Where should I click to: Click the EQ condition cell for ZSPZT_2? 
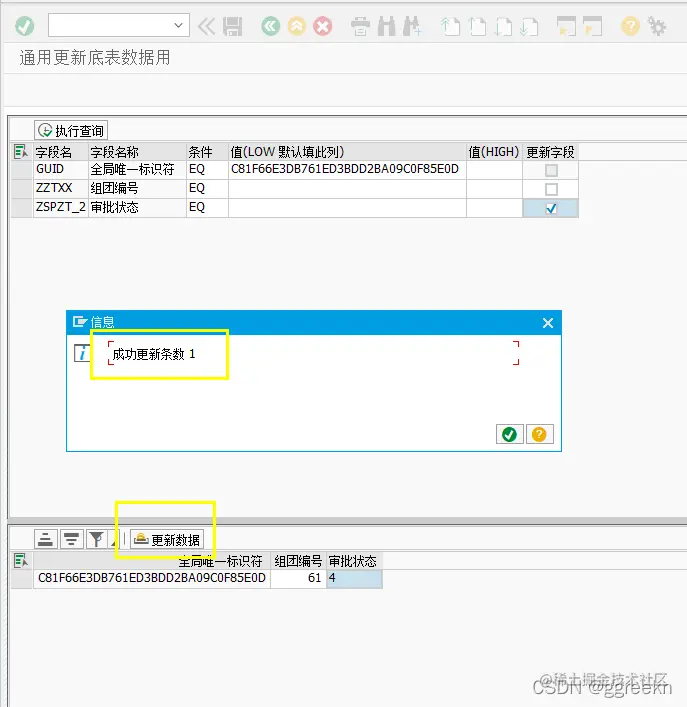pyautogui.click(x=207, y=208)
